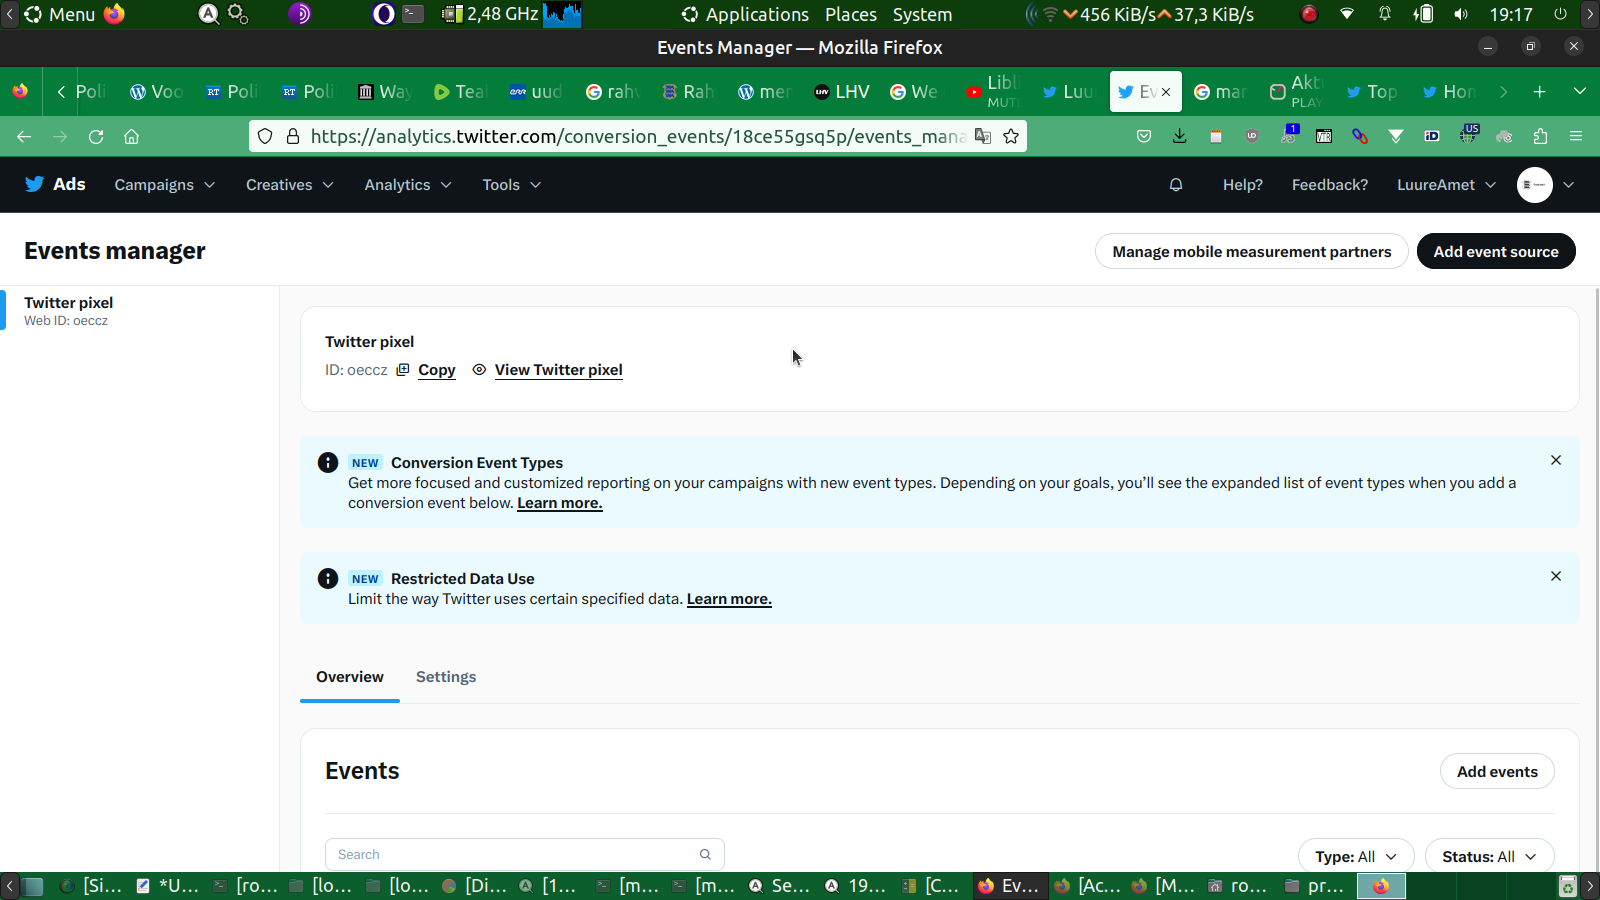Click the red record icon in top panel
The height and width of the screenshot is (900, 1600).
pyautogui.click(x=1309, y=14)
